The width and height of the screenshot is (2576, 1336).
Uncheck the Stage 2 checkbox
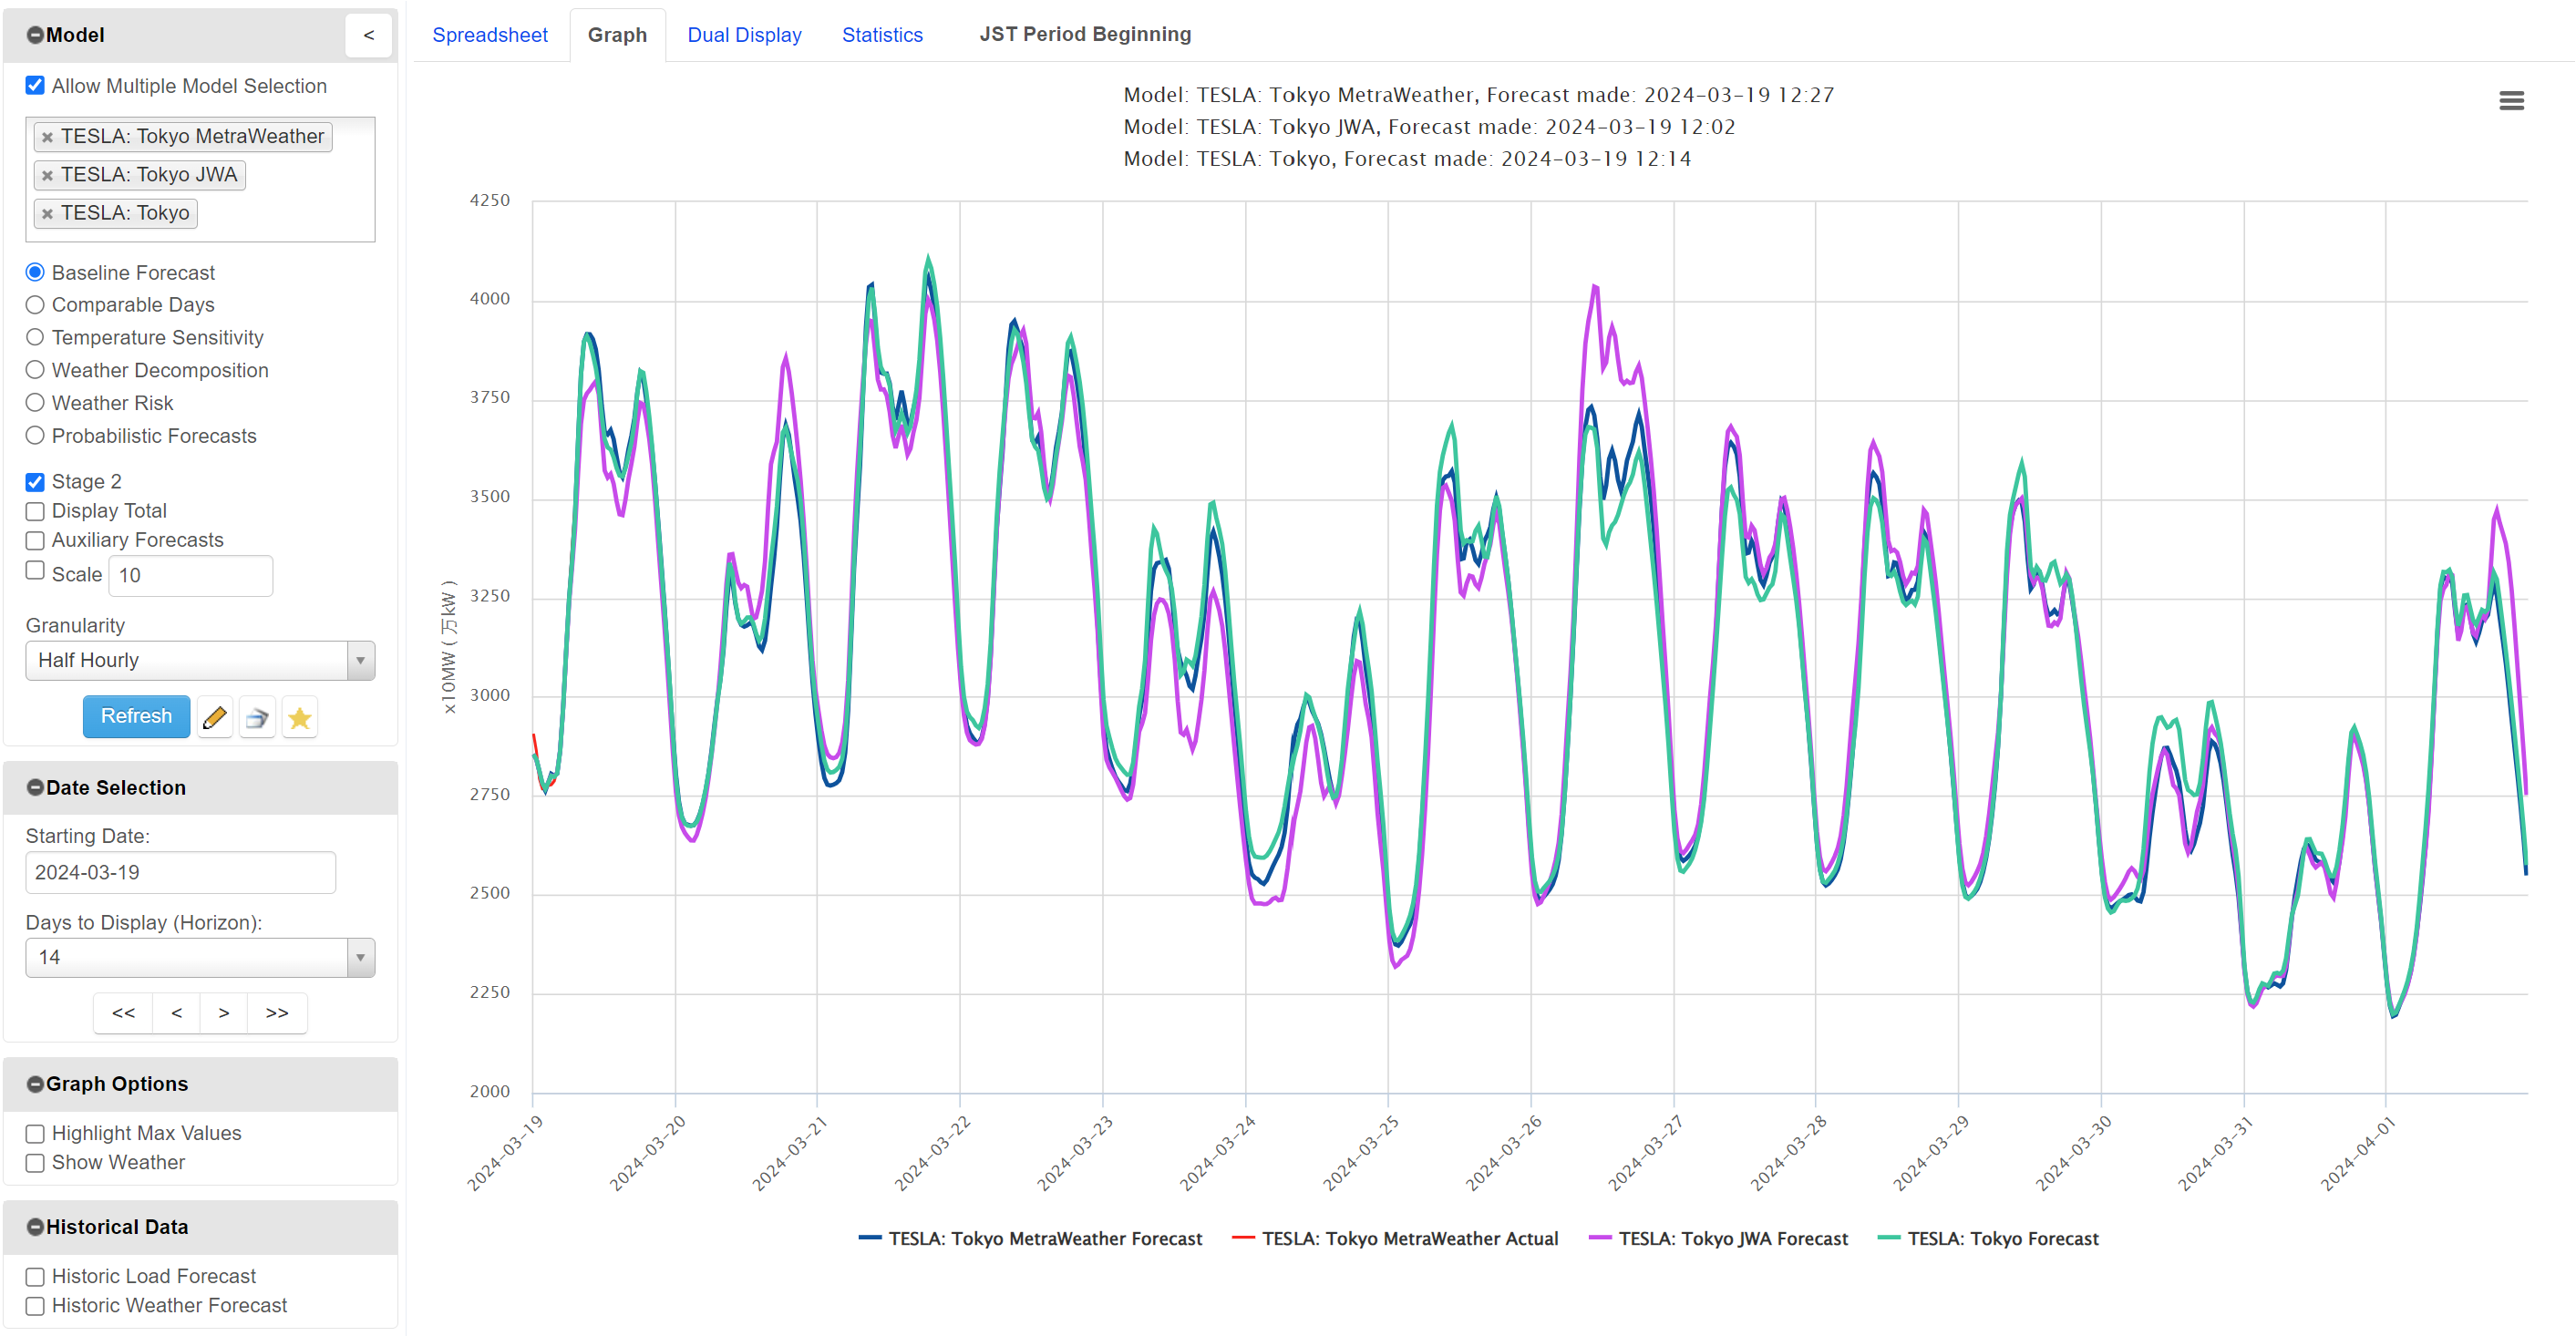coord(35,481)
